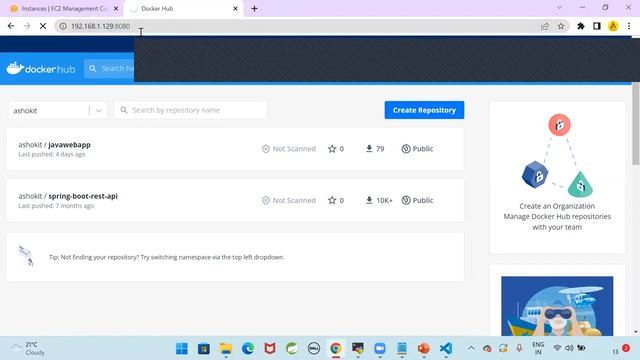Click Not Scanned shield icon for spring-boot-rest-api
This screenshot has height=360, width=640.
[266, 200]
